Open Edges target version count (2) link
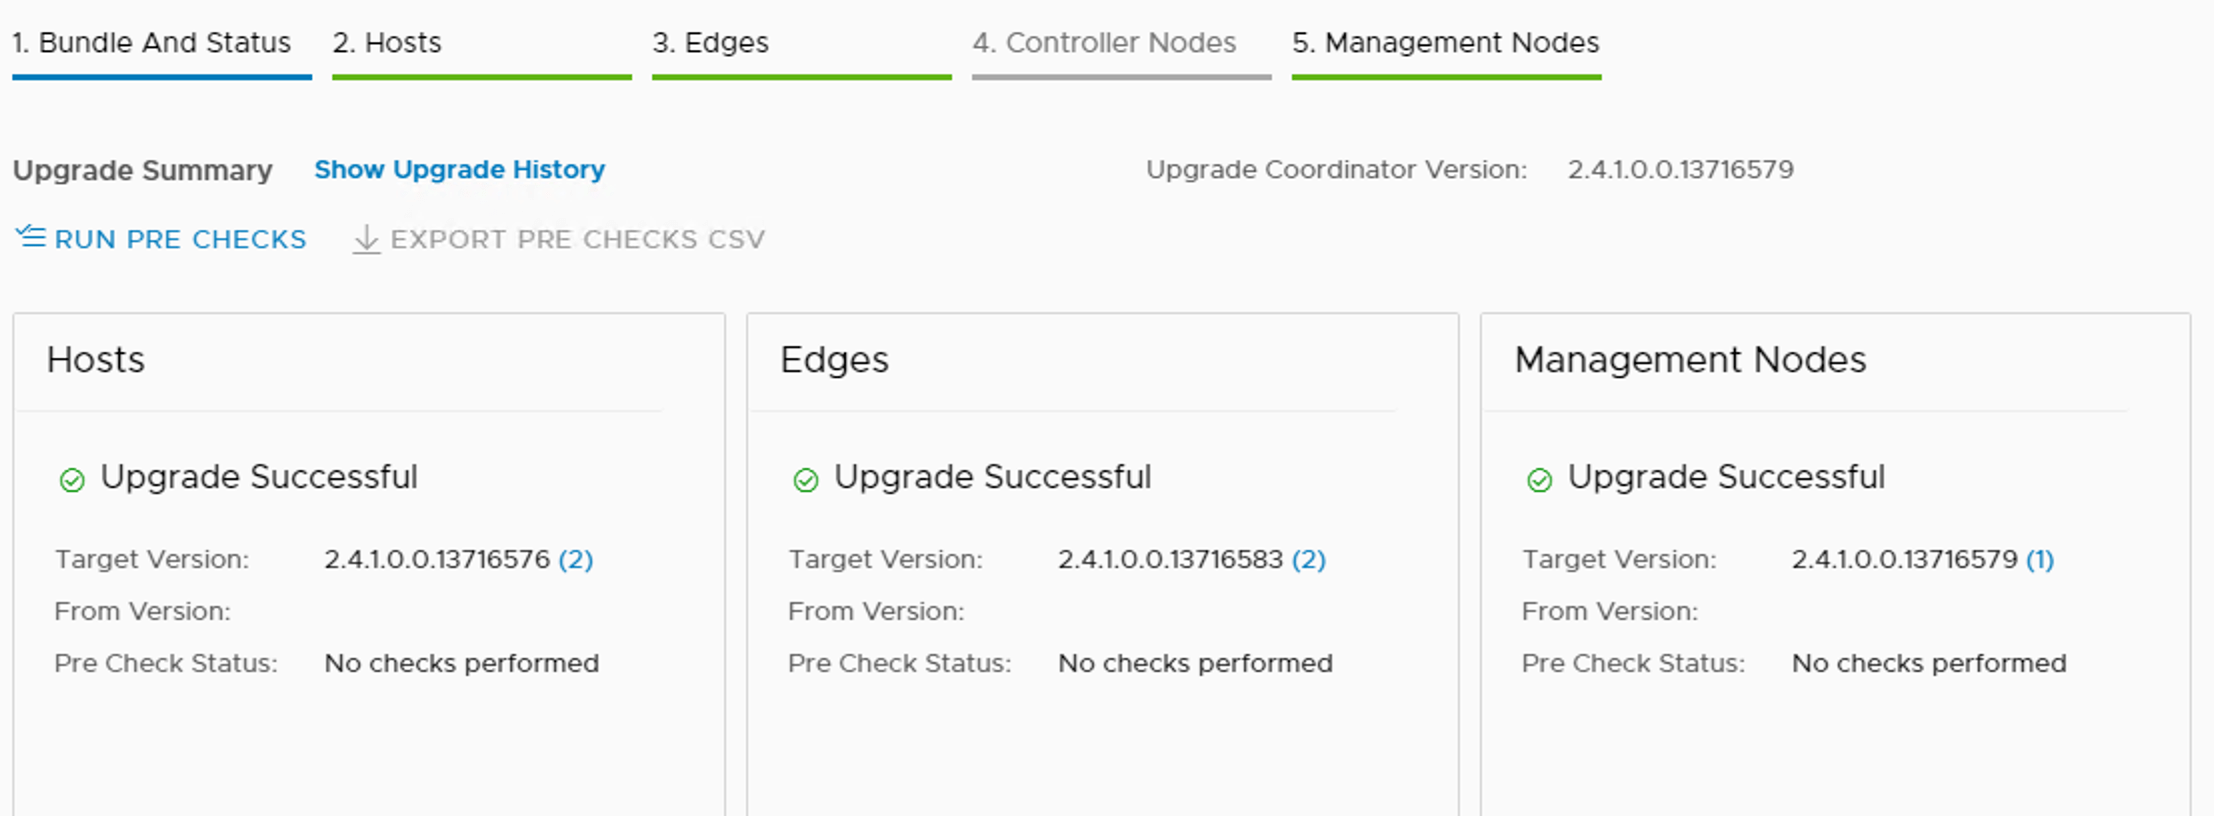 tap(1309, 560)
